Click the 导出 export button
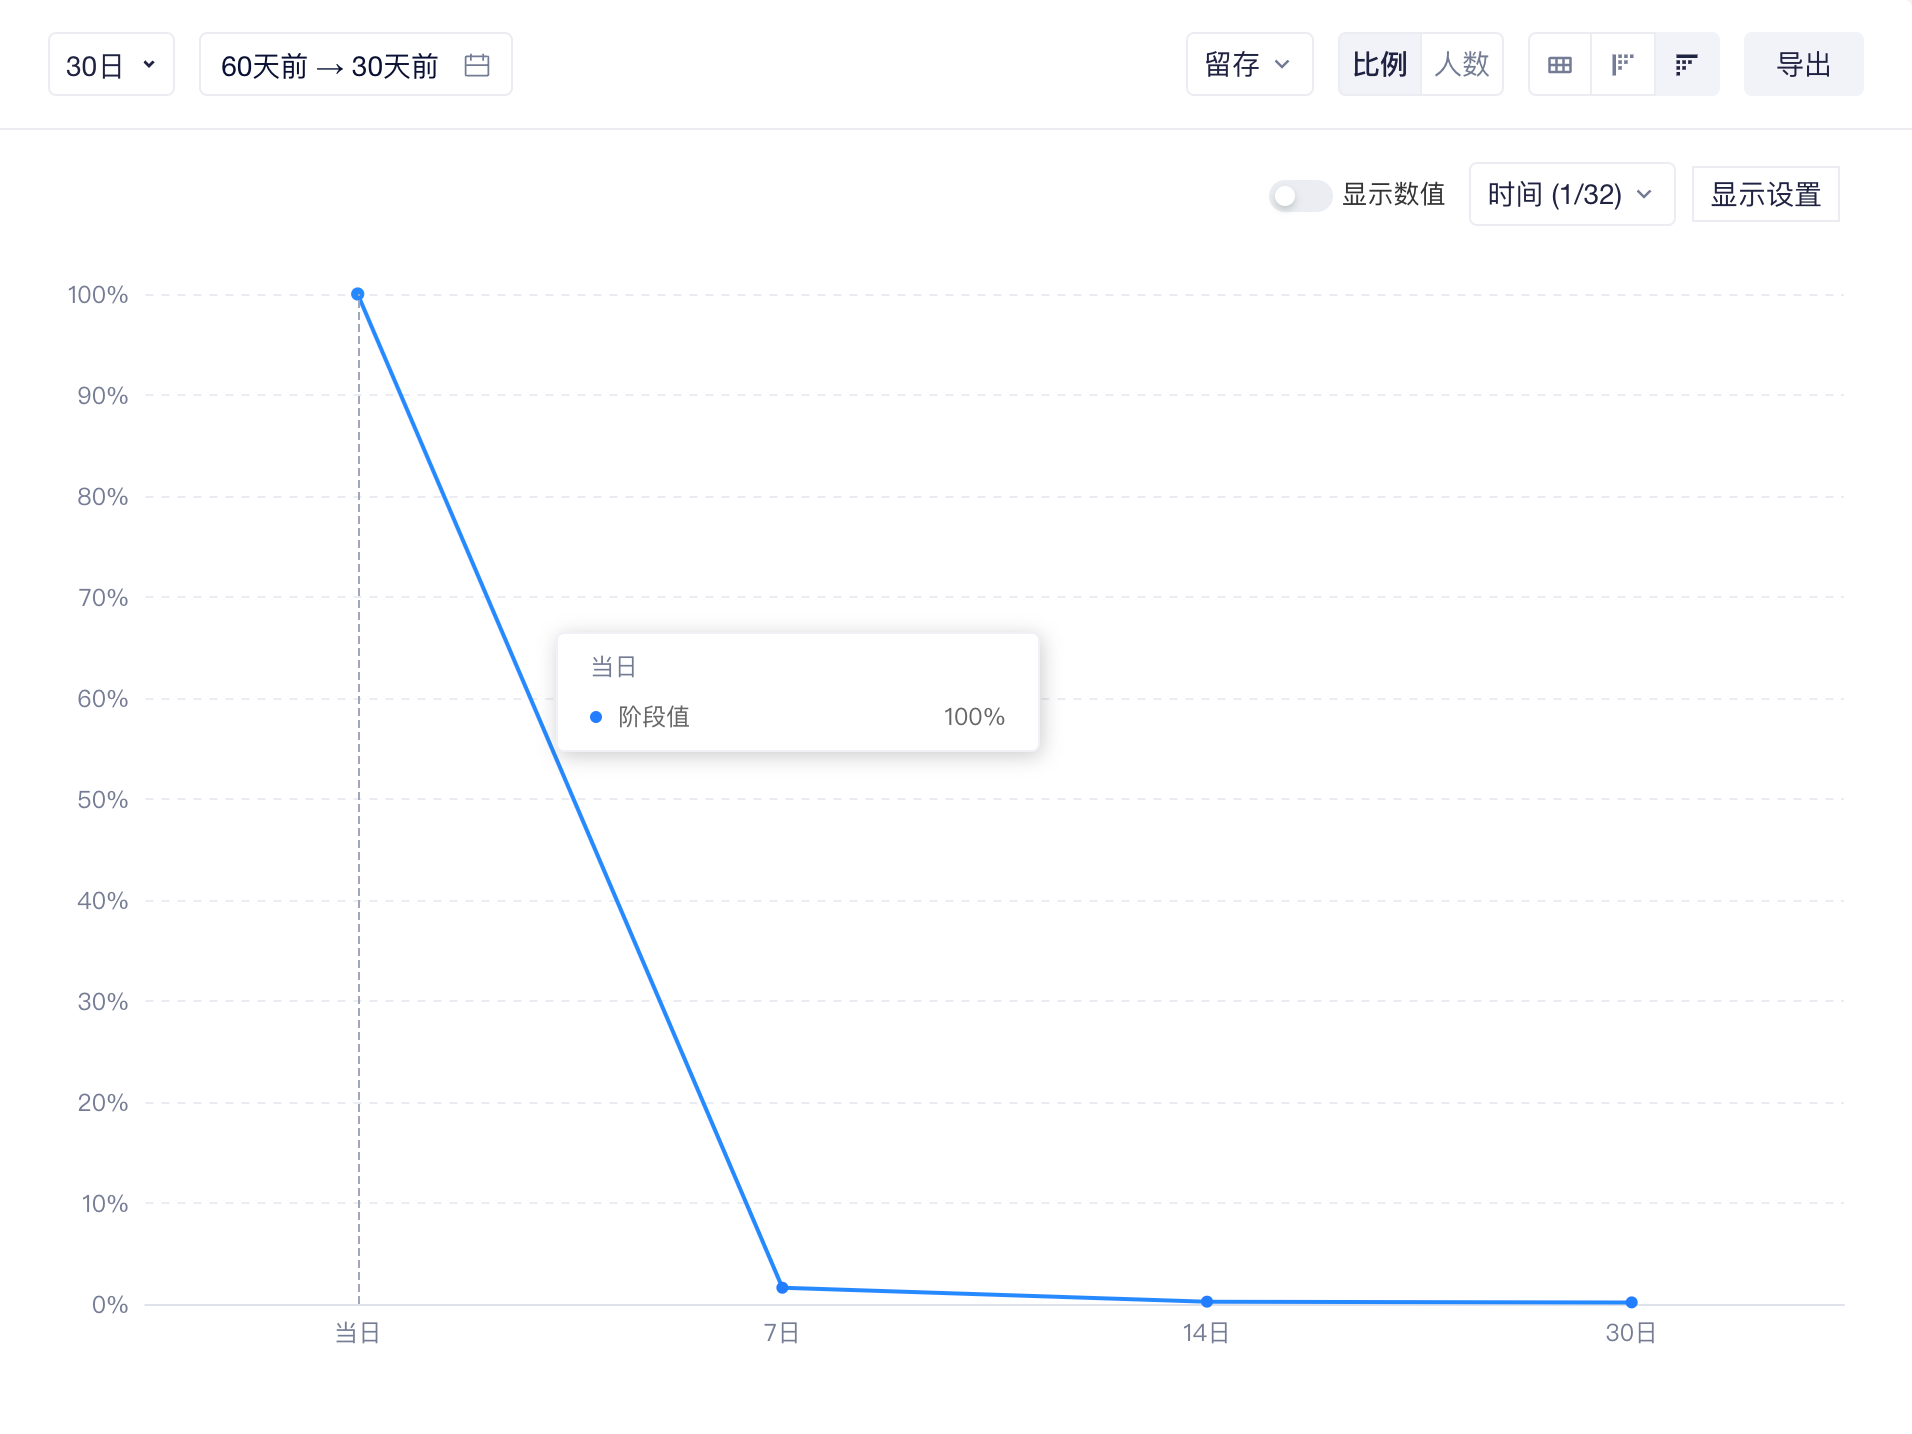Image resolution: width=1912 pixels, height=1434 pixels. pyautogui.click(x=1803, y=65)
